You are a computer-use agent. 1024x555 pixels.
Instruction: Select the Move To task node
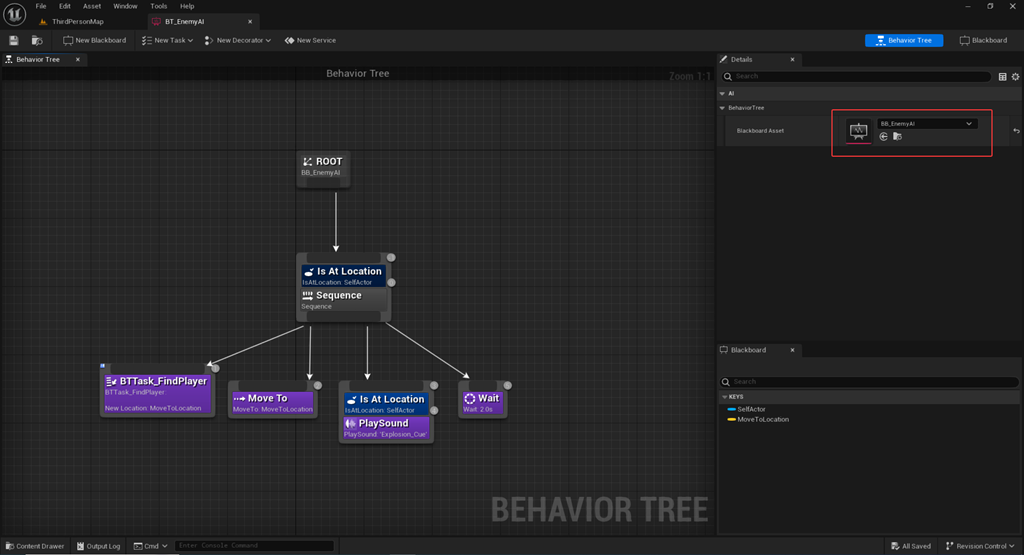(x=273, y=403)
